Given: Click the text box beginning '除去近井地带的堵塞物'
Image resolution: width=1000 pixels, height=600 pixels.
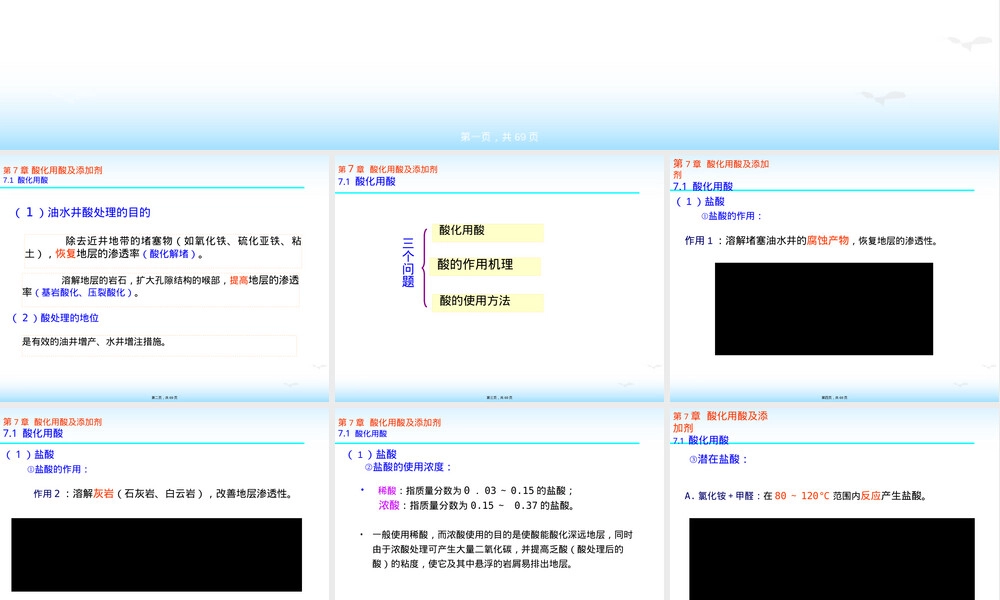Looking at the screenshot, I should tap(163, 250).
